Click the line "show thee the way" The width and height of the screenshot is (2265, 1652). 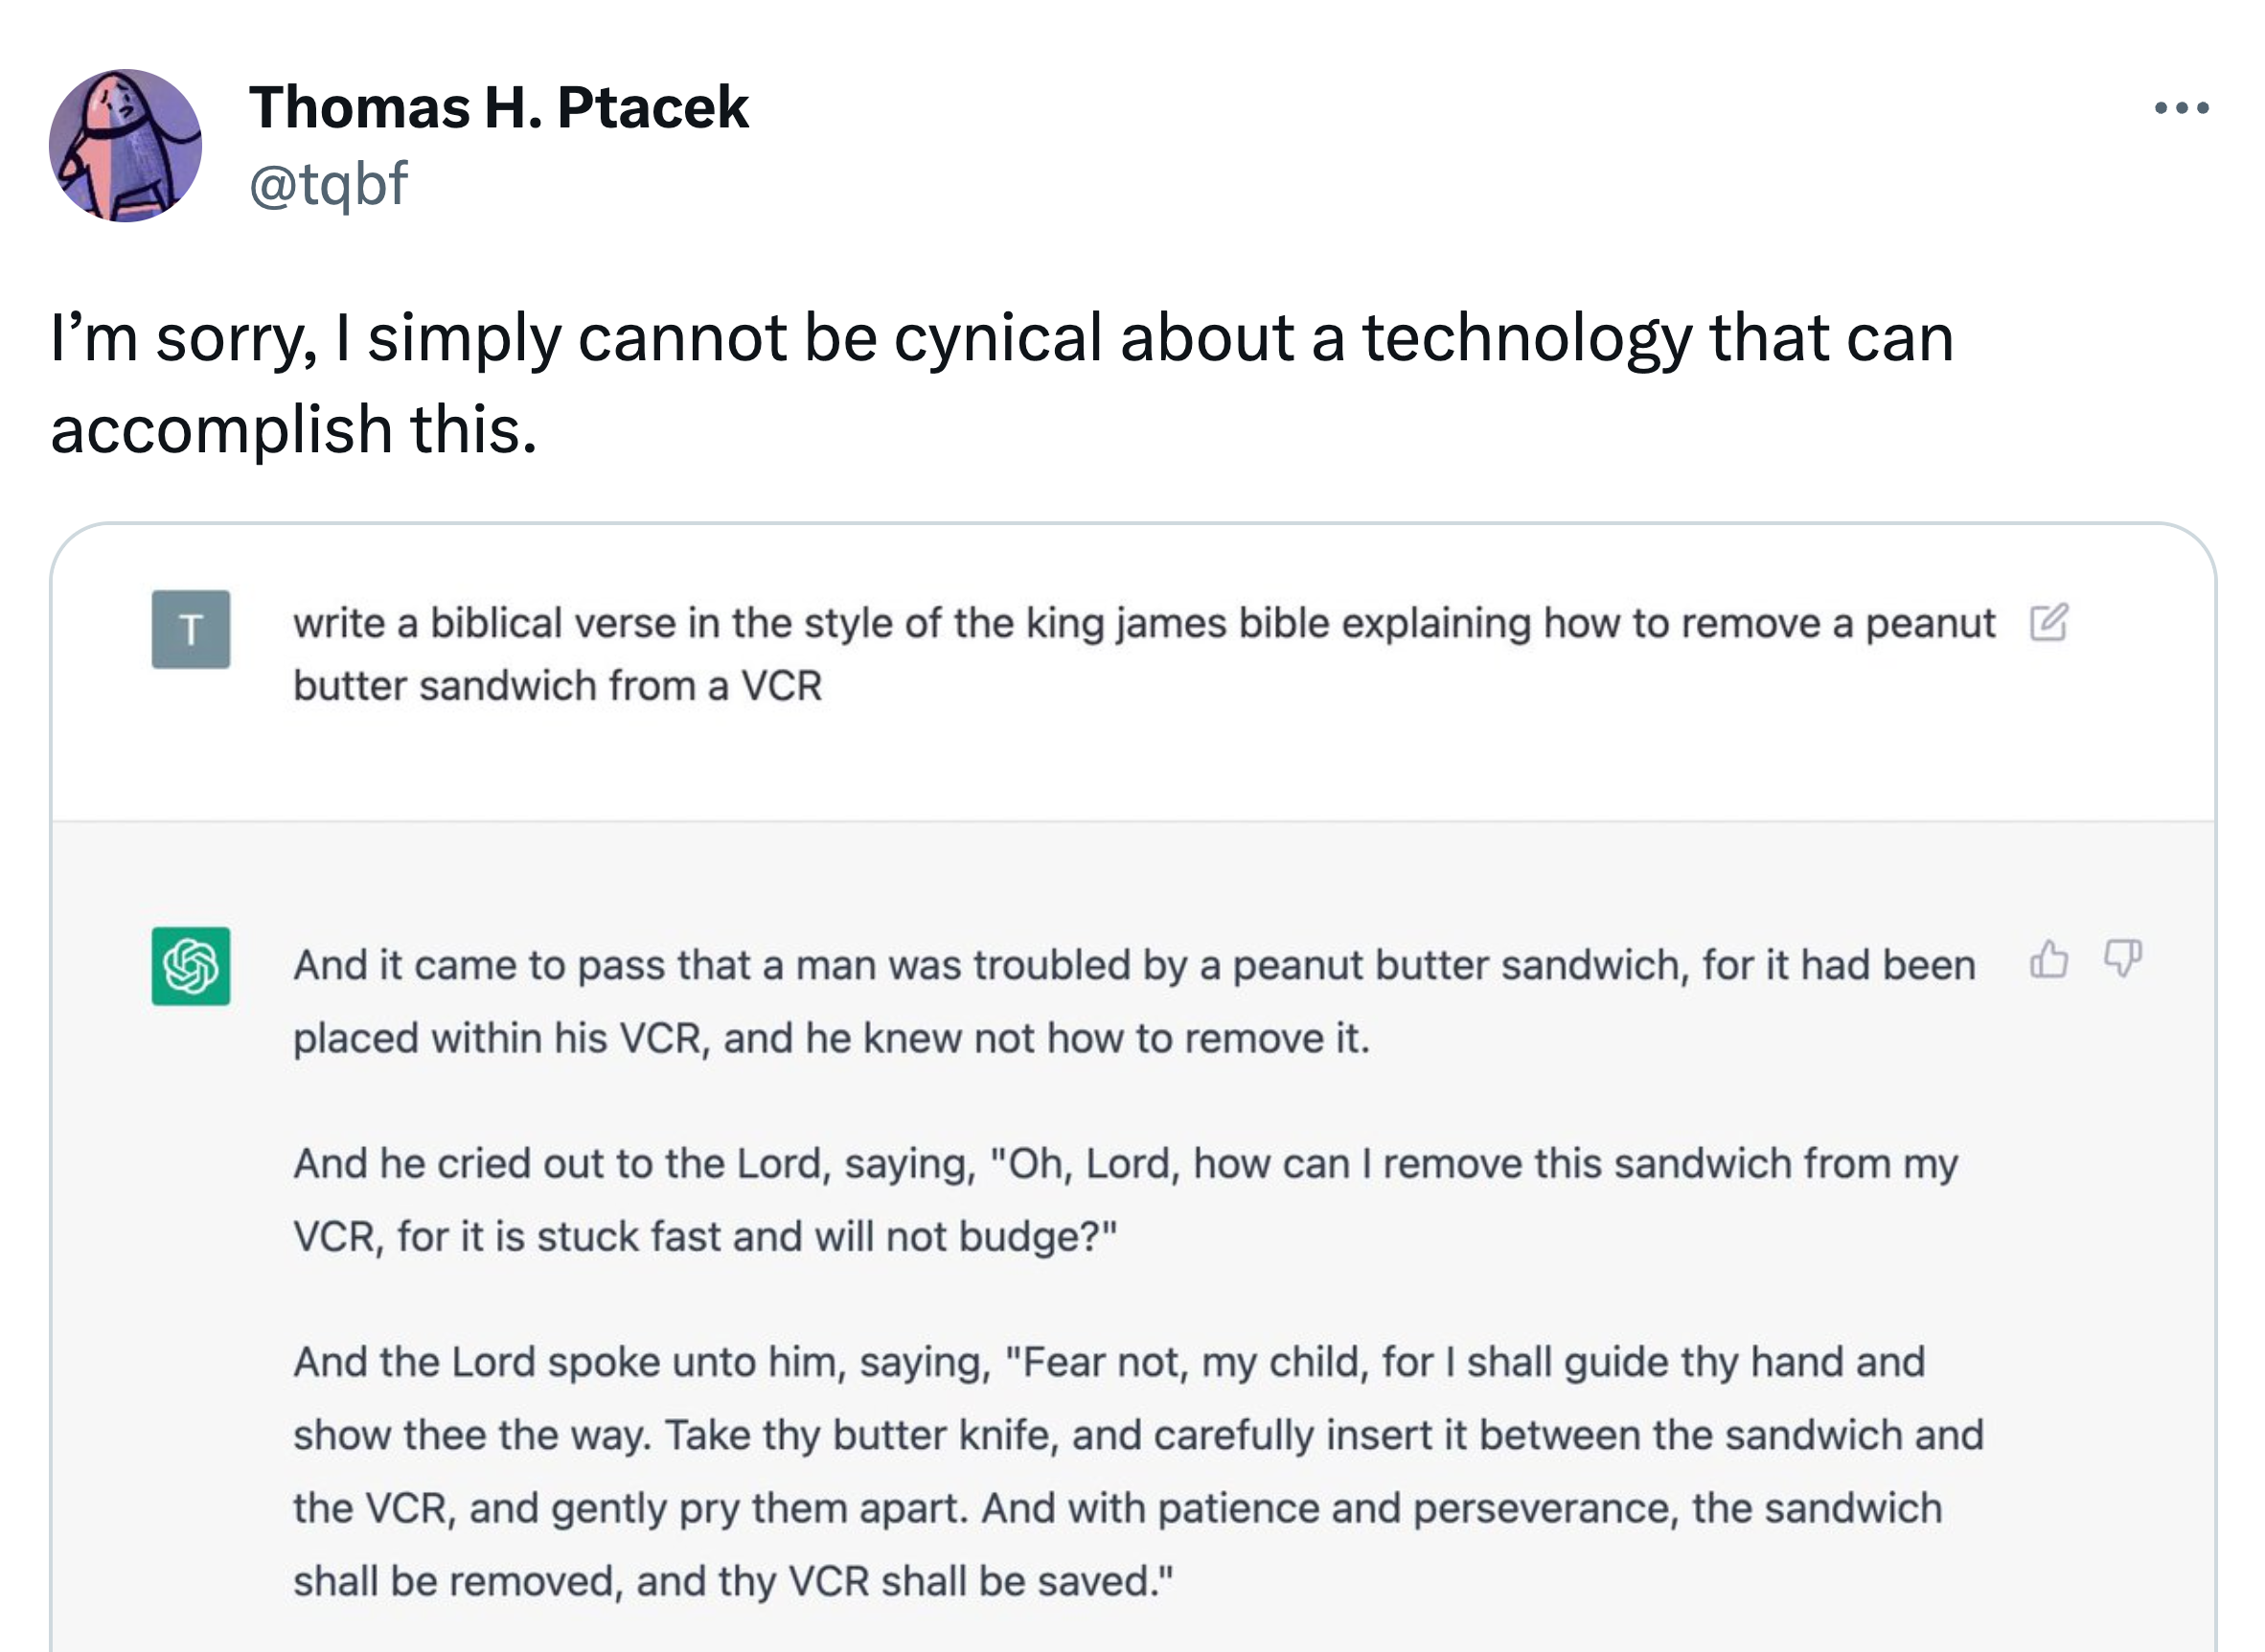[x=1138, y=1435]
